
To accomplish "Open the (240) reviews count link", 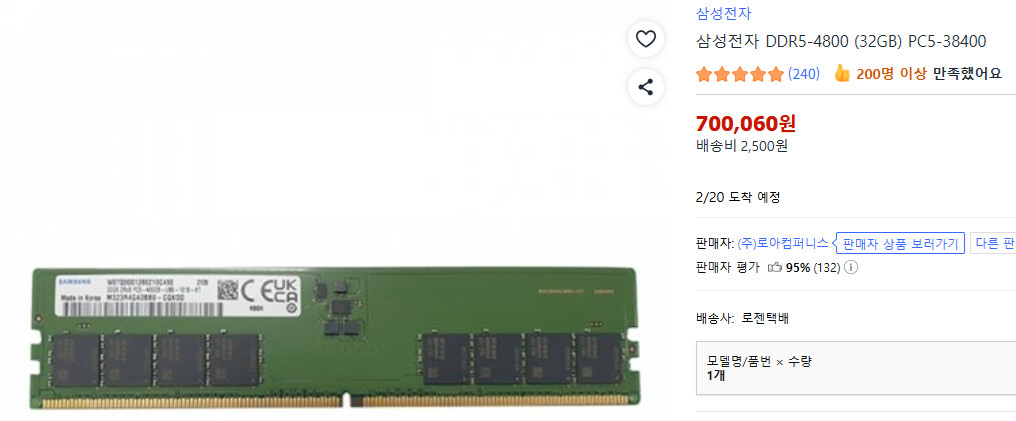I will coord(803,74).
